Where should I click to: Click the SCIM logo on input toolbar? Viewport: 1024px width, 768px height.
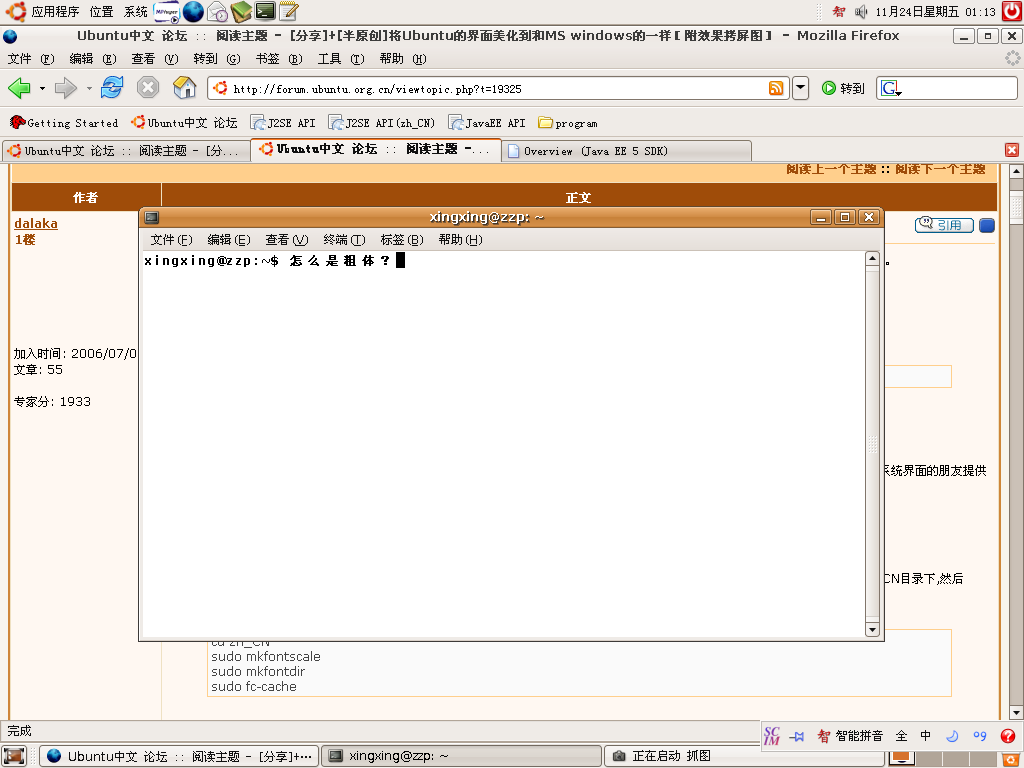772,736
